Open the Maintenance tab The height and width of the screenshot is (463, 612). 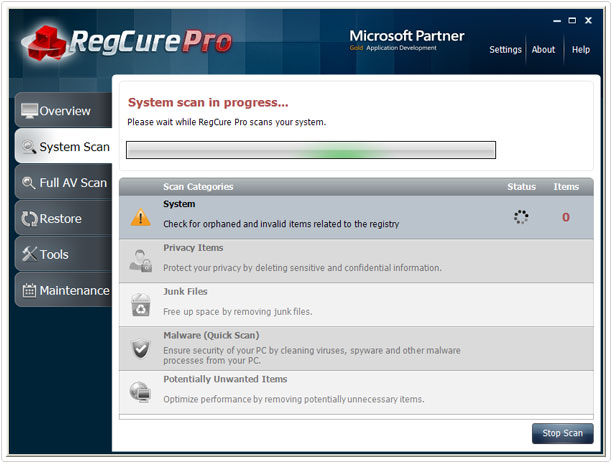64,290
